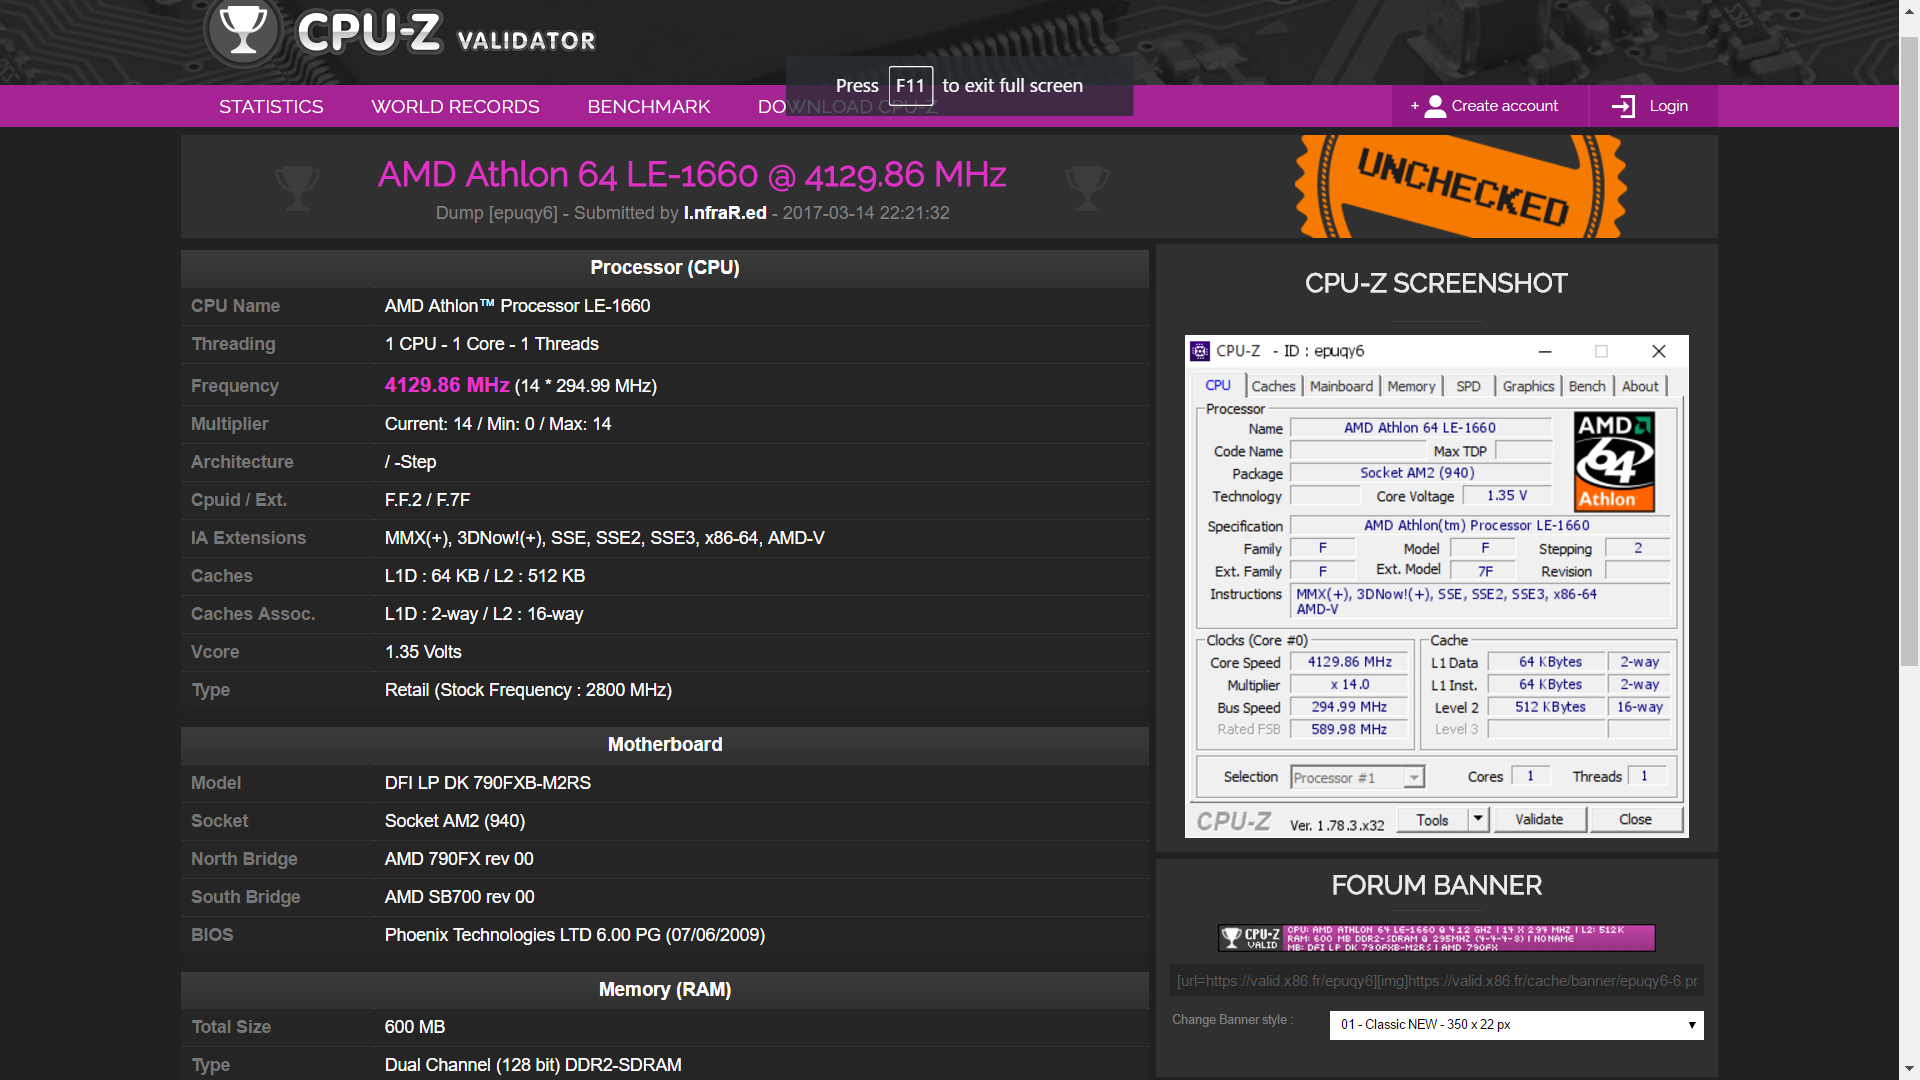Screen dimensions: 1920x1080
Task: Open the Change Banner style dropdown
Action: pos(1516,1025)
